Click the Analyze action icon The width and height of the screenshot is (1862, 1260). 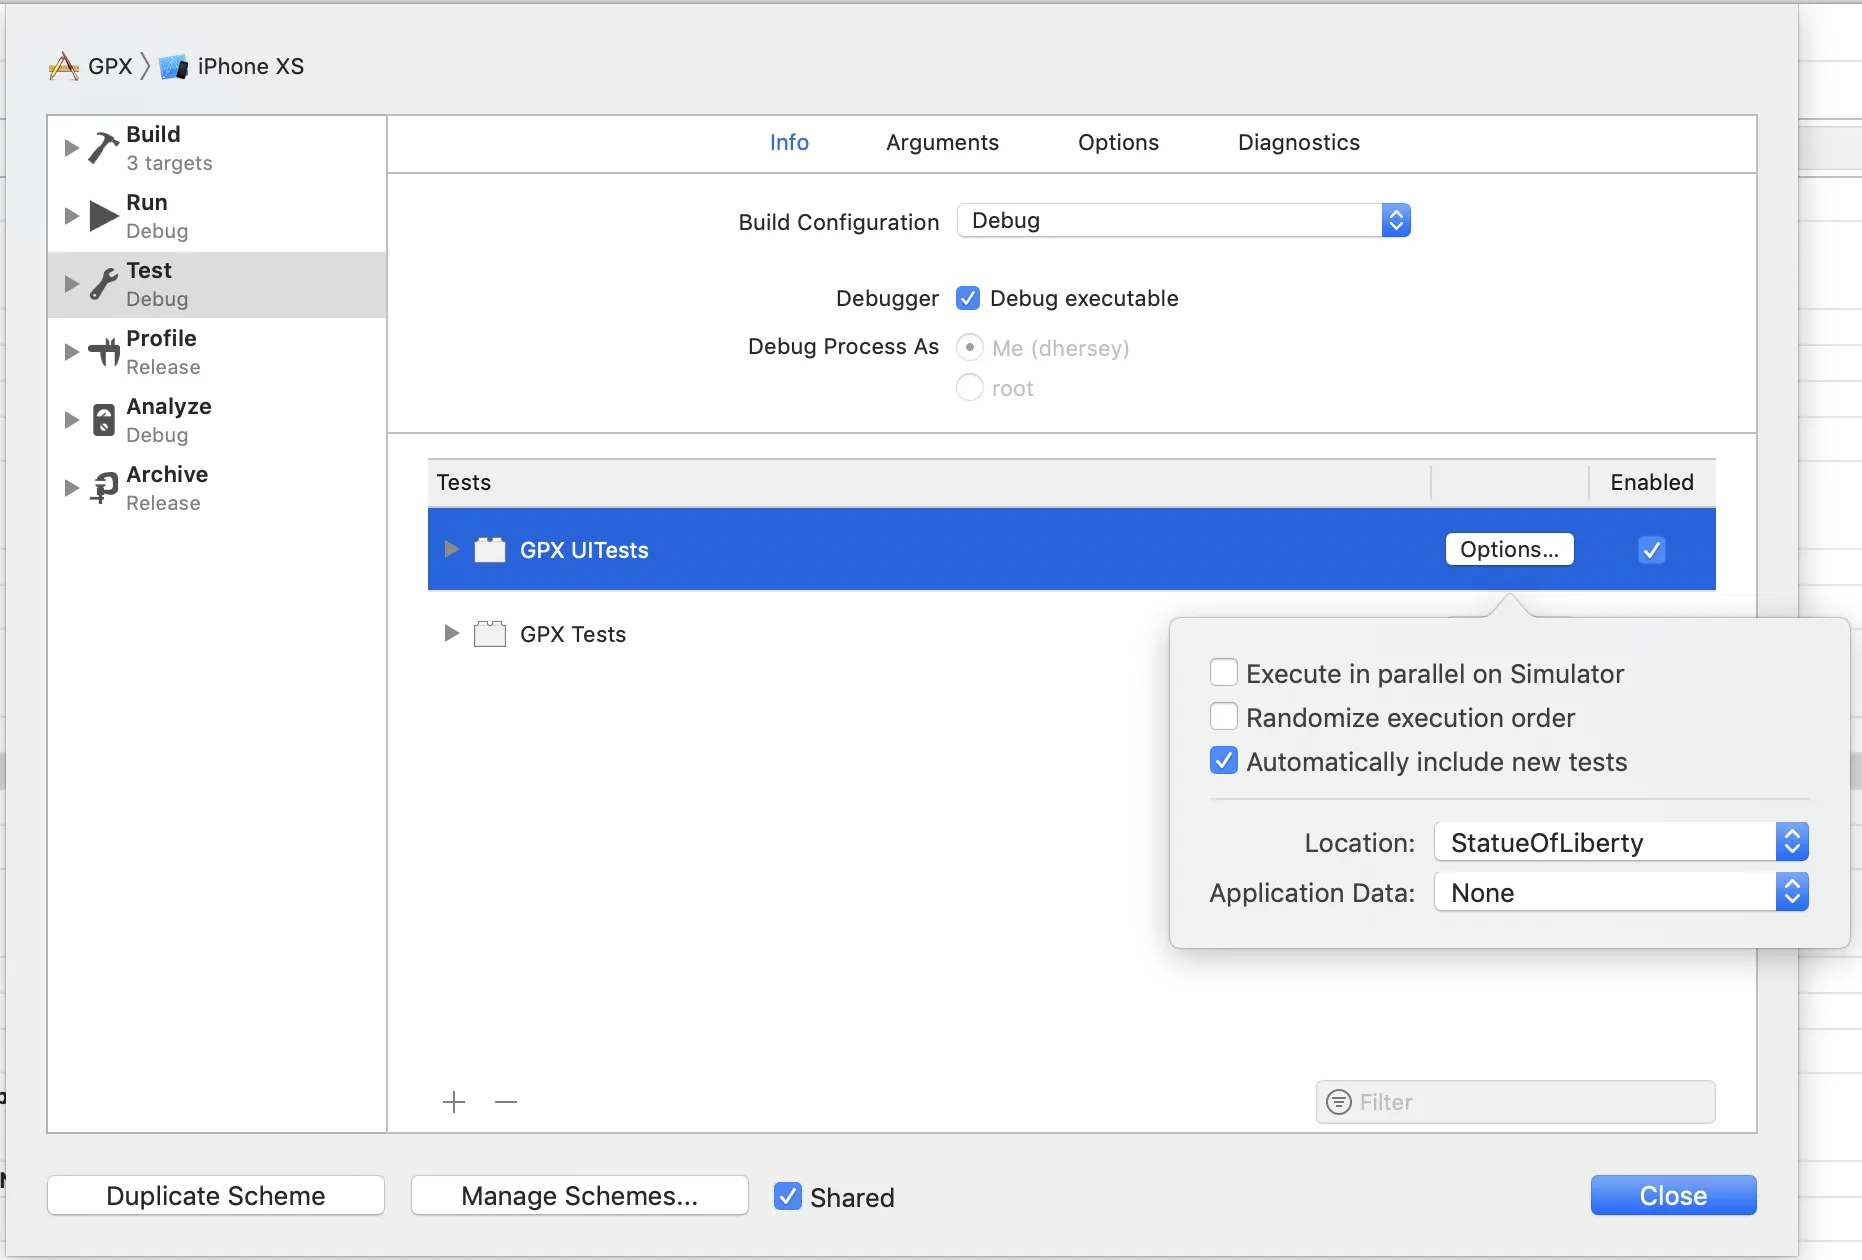[103, 420]
